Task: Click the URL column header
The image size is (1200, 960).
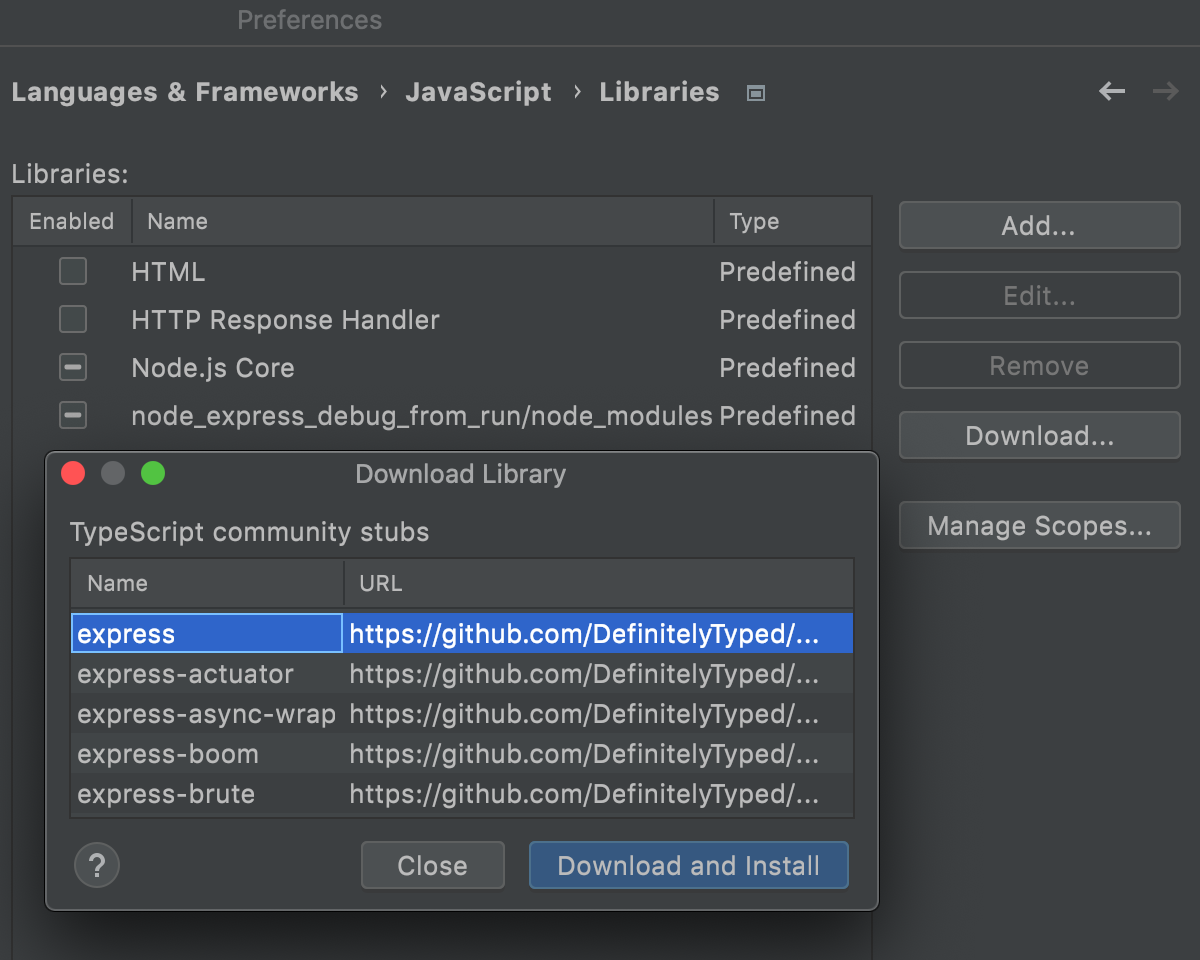Action: [x=381, y=583]
